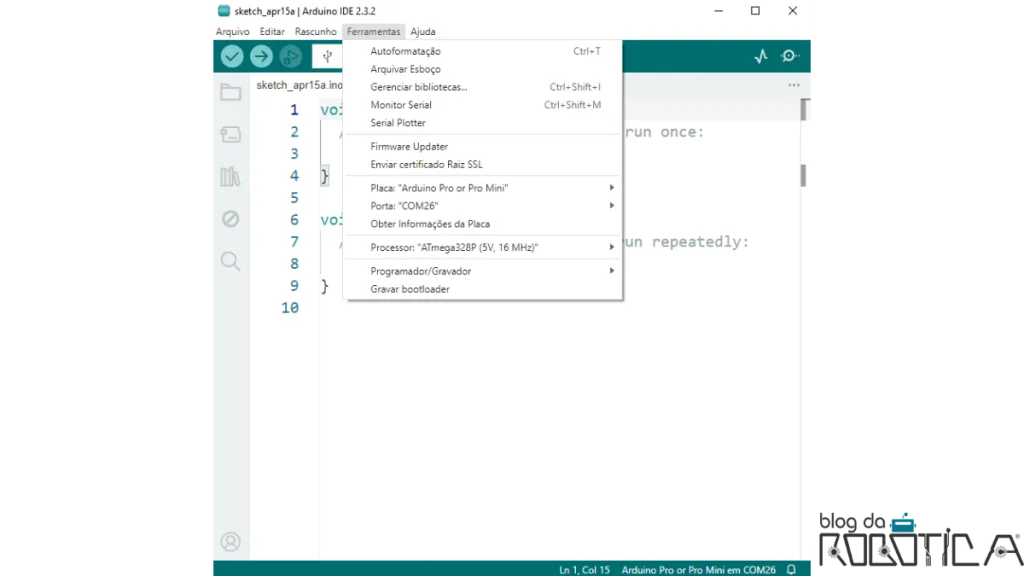Open the Editar menu
This screenshot has height=576, width=1024.
point(272,31)
